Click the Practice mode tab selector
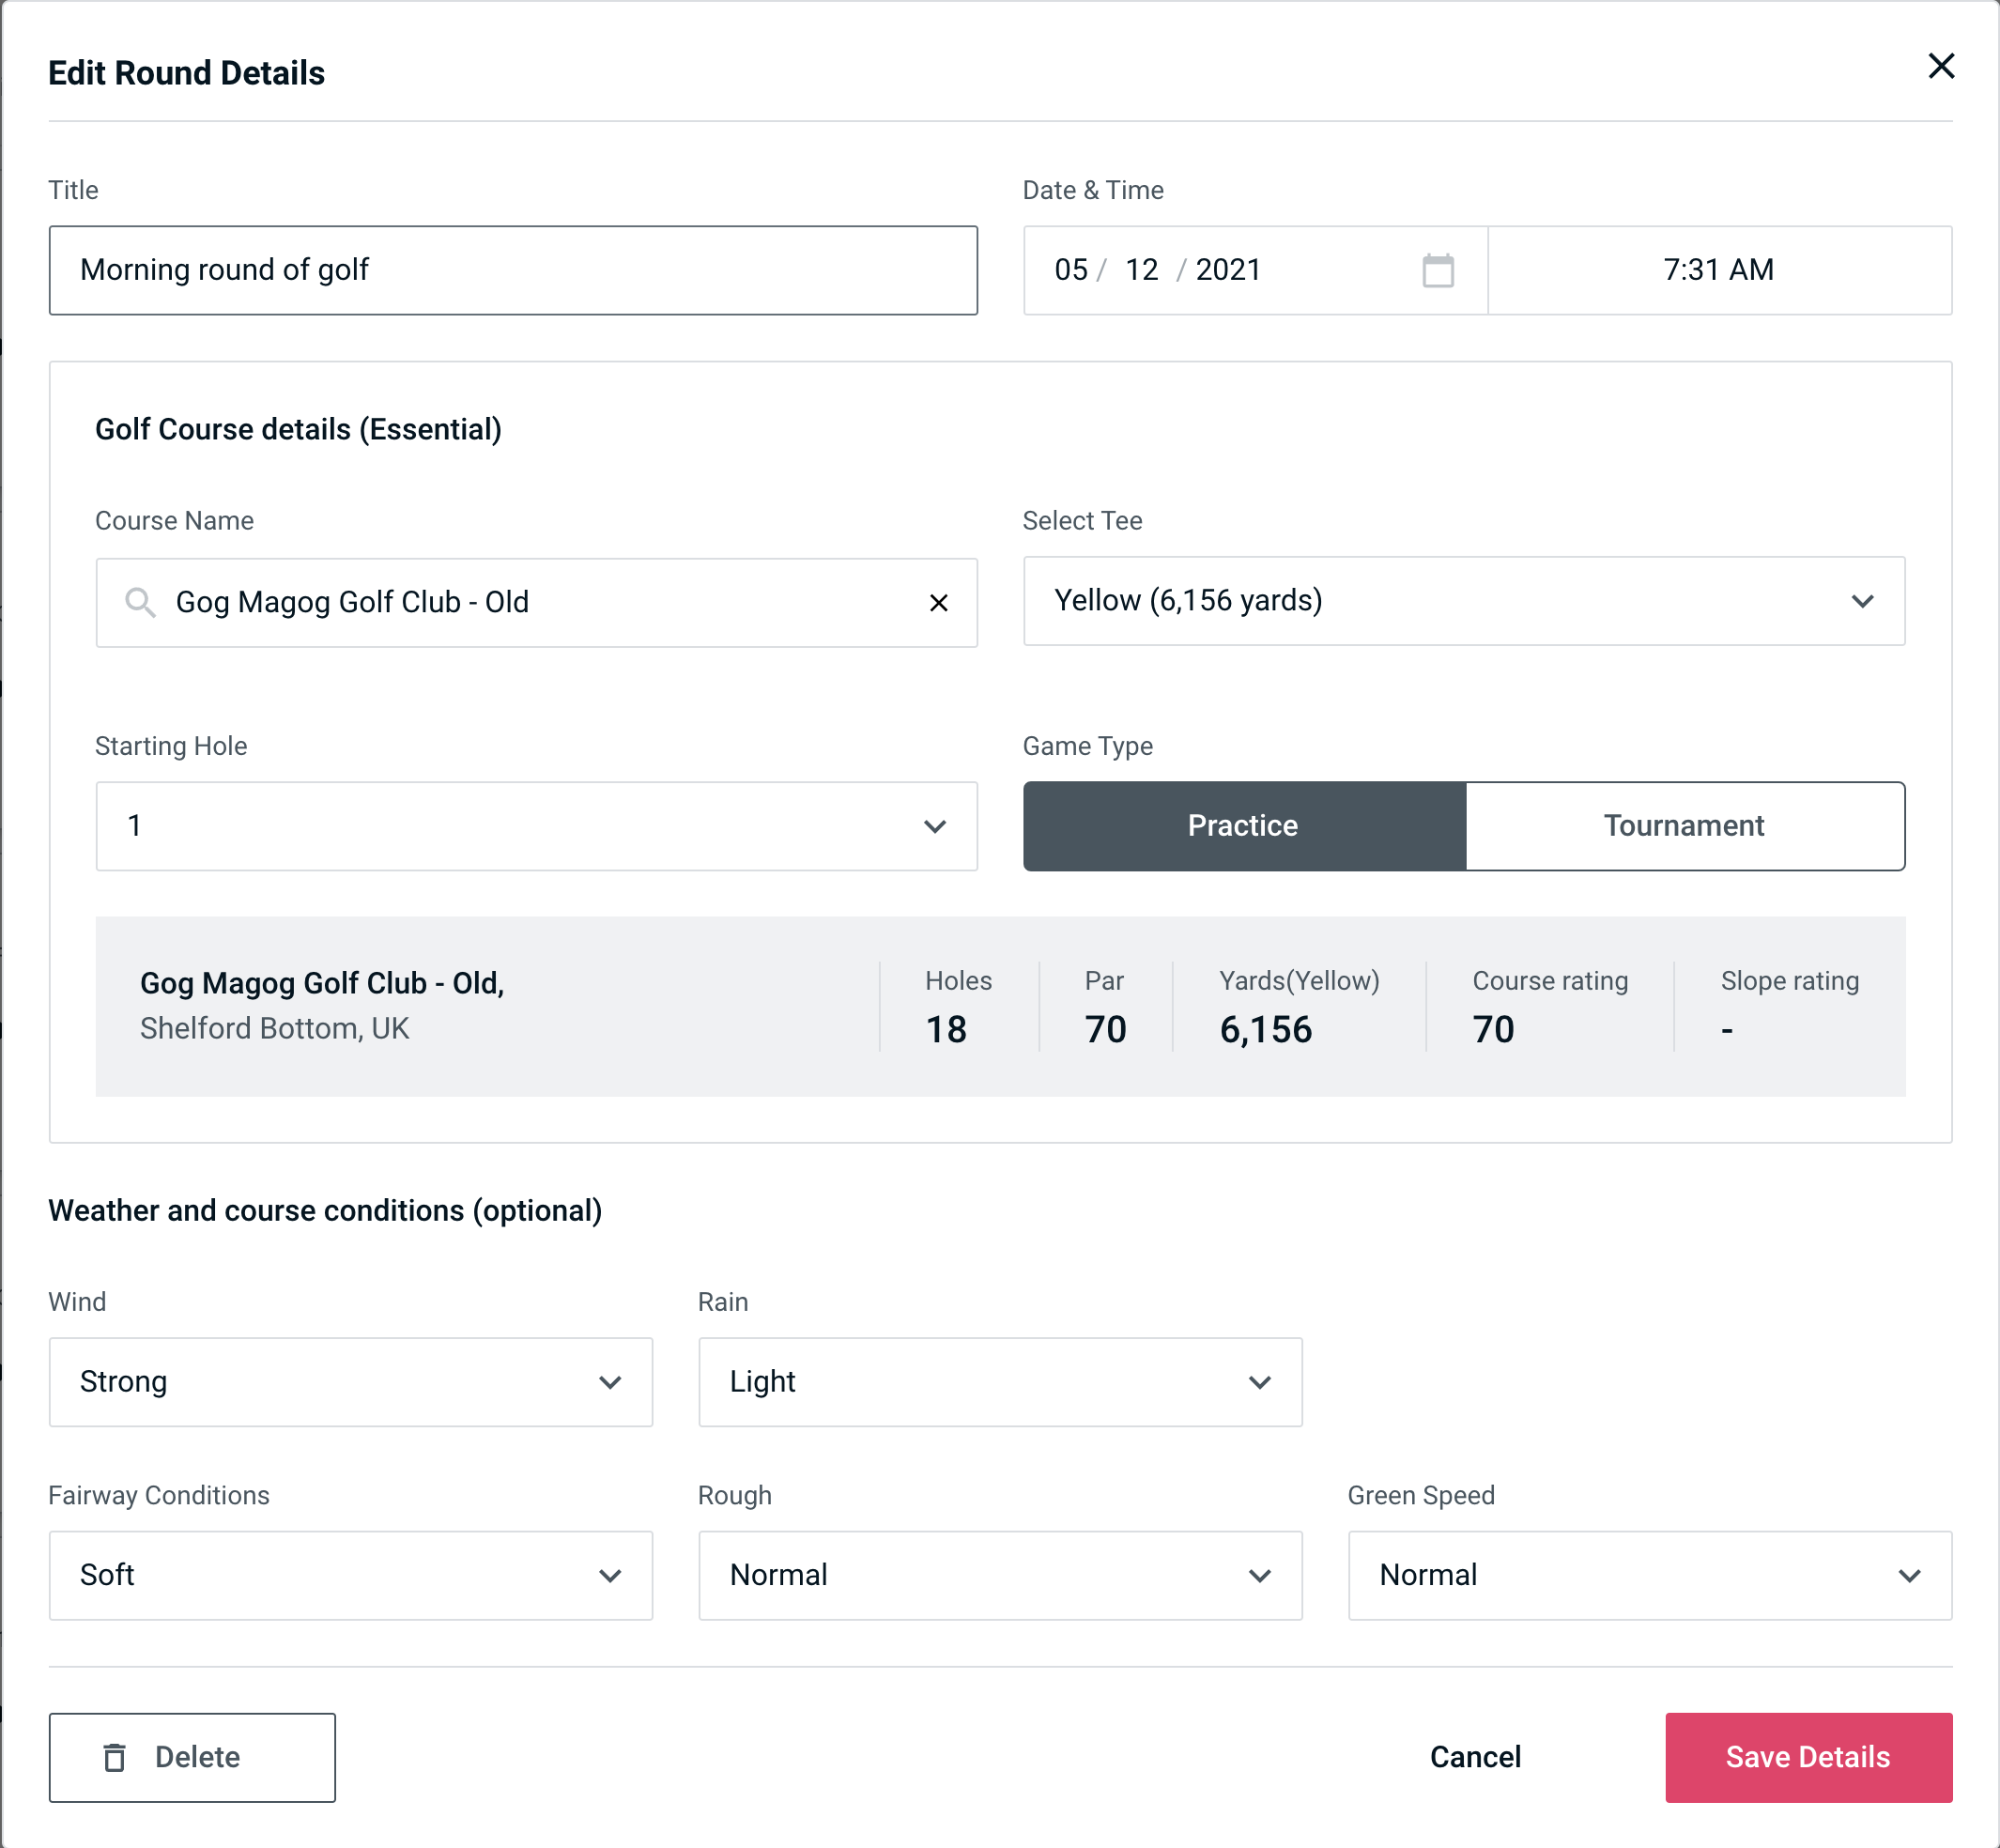Viewport: 2000px width, 1848px height. pos(1244,825)
